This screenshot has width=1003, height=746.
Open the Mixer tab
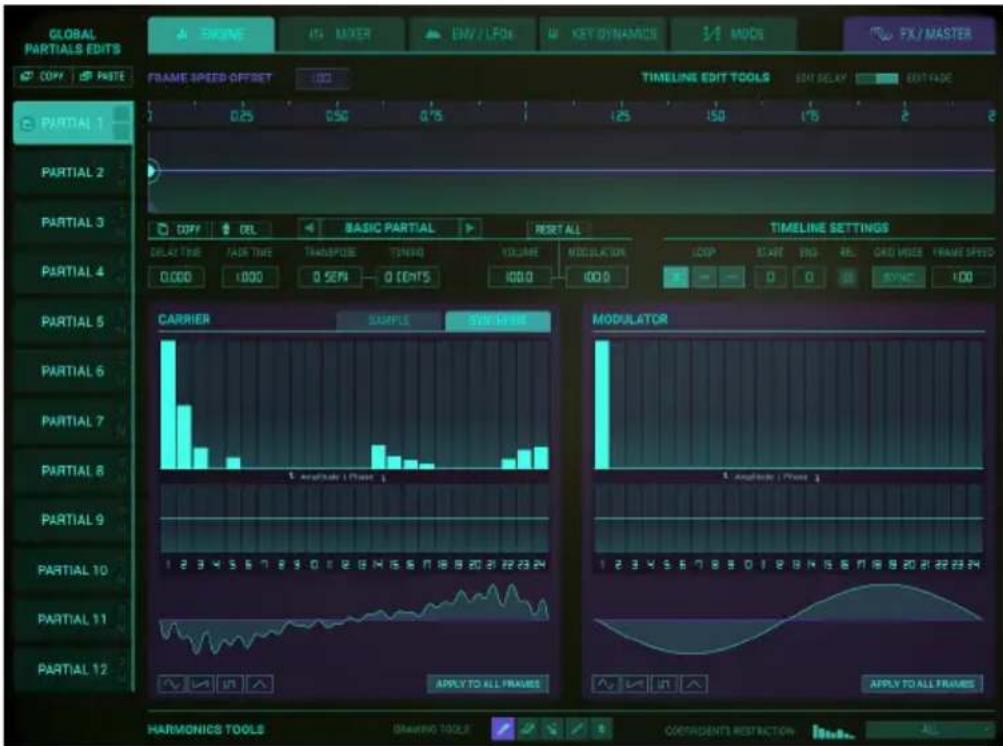click(x=342, y=34)
